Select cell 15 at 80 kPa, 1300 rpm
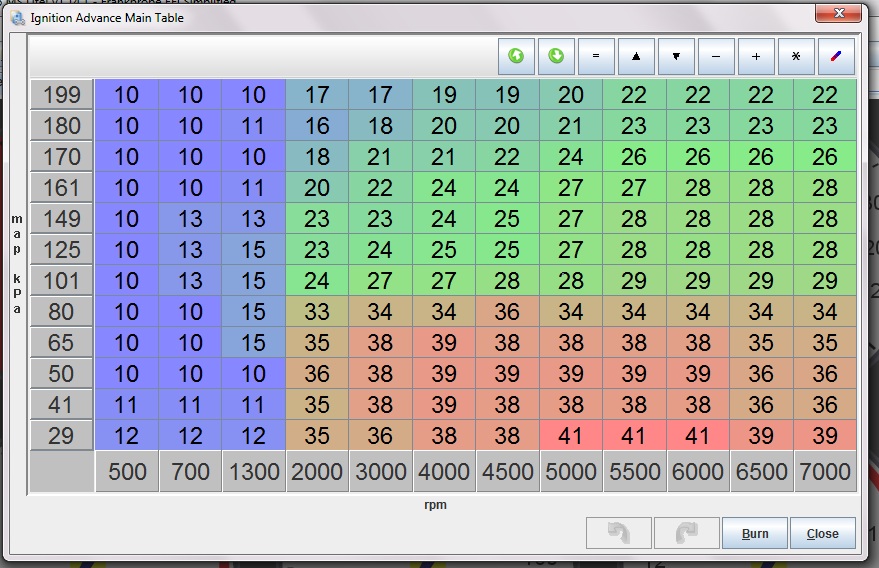 [253, 312]
